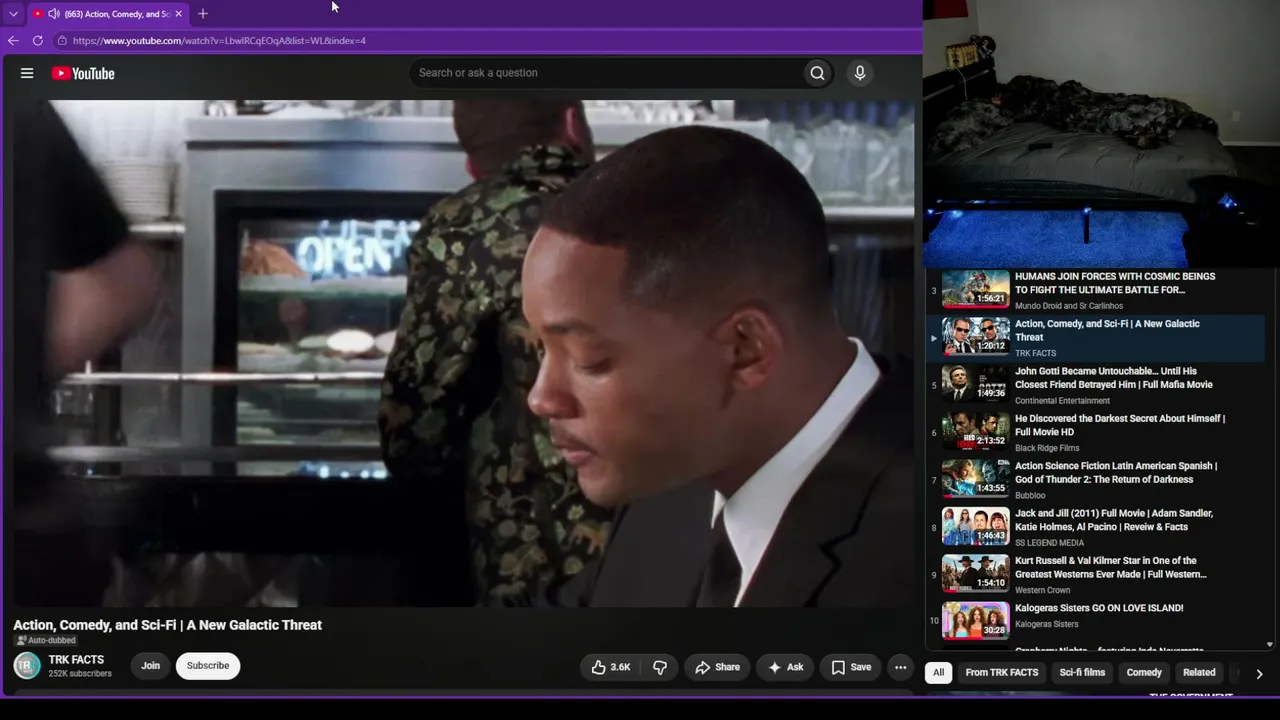Click 'Western Crown' channel text
This screenshot has height=720, width=1280.
pyautogui.click(x=1043, y=591)
